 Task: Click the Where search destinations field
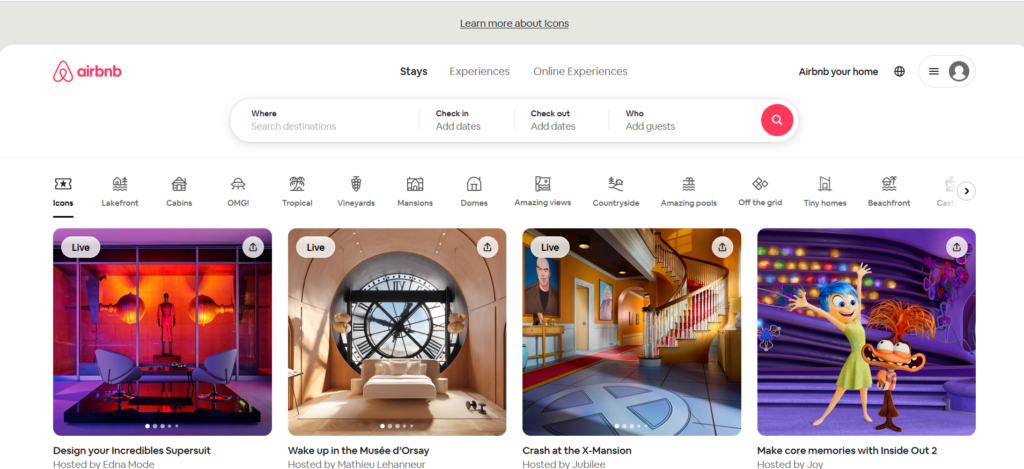325,120
